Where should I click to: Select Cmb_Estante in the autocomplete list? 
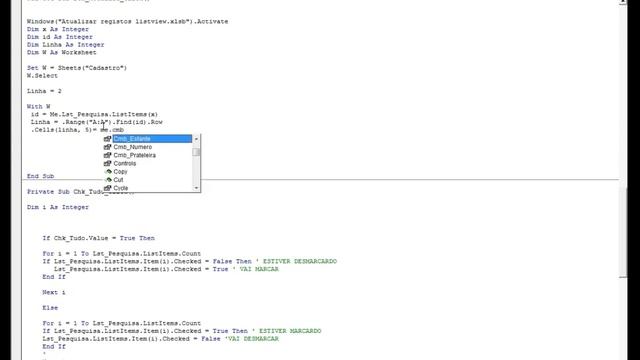pos(152,139)
